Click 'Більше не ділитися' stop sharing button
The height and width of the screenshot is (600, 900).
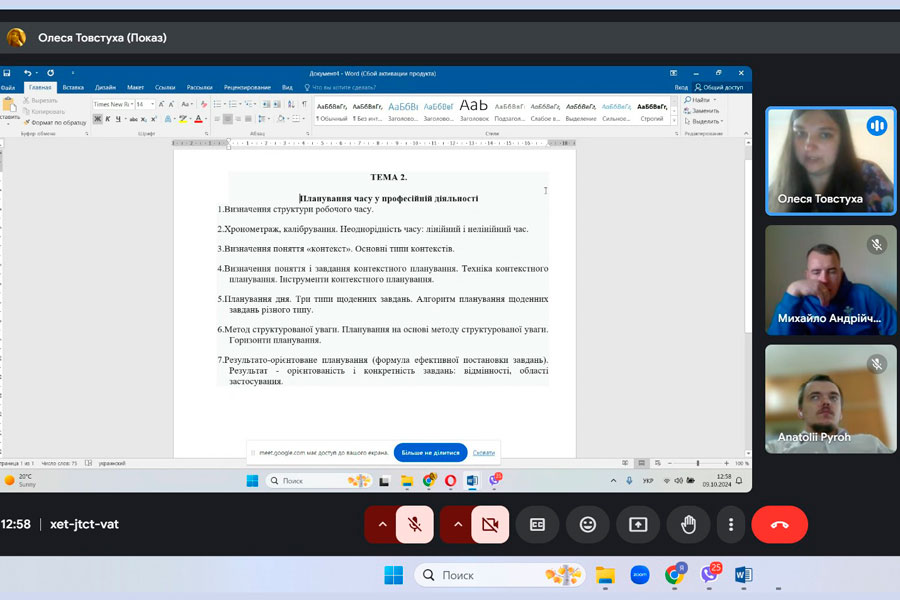[430, 452]
